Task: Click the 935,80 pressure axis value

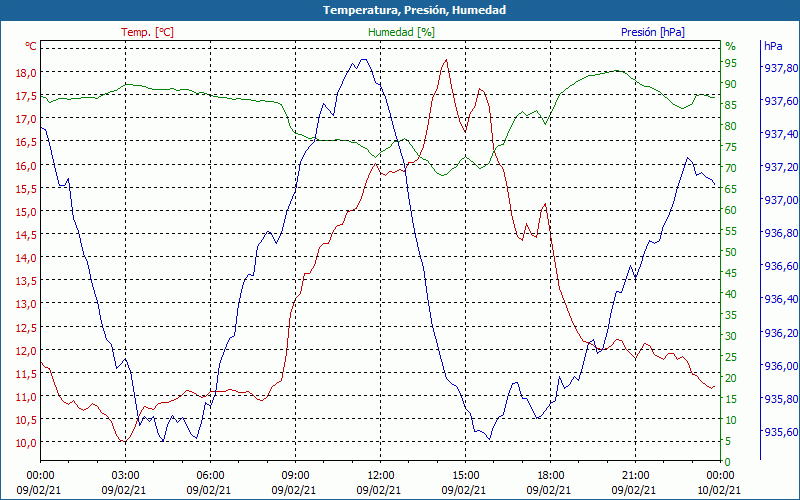Action: (x=781, y=398)
